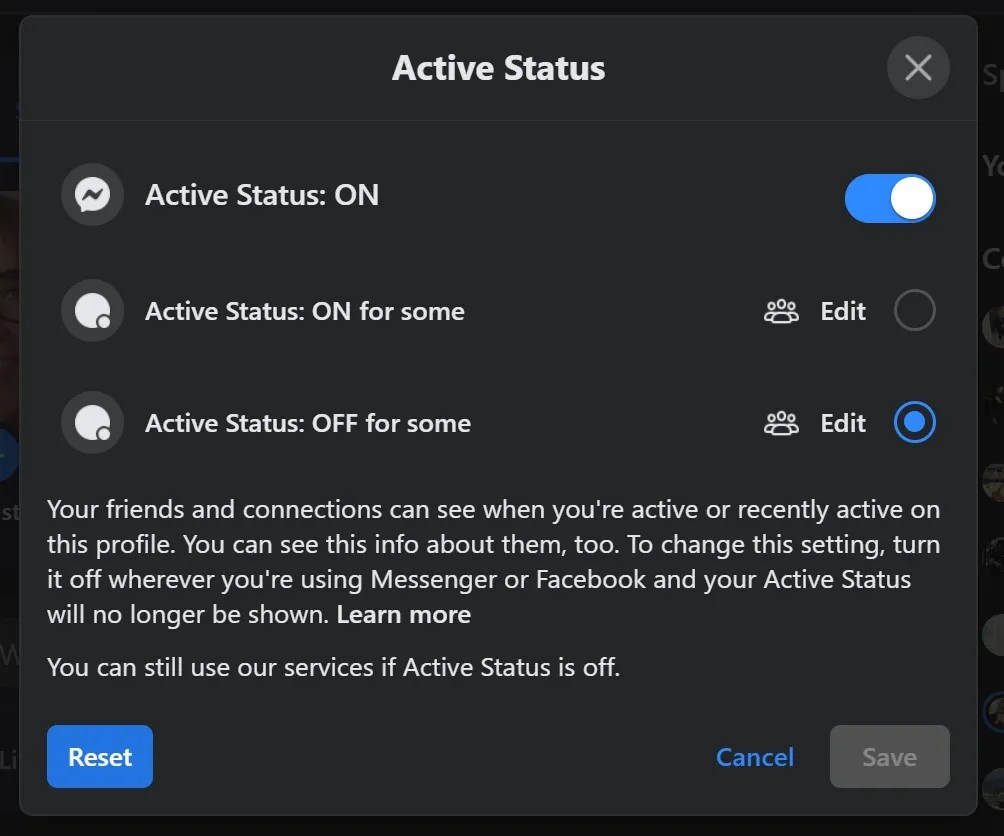
Task: Click the Active Status dialog title
Action: tap(498, 67)
